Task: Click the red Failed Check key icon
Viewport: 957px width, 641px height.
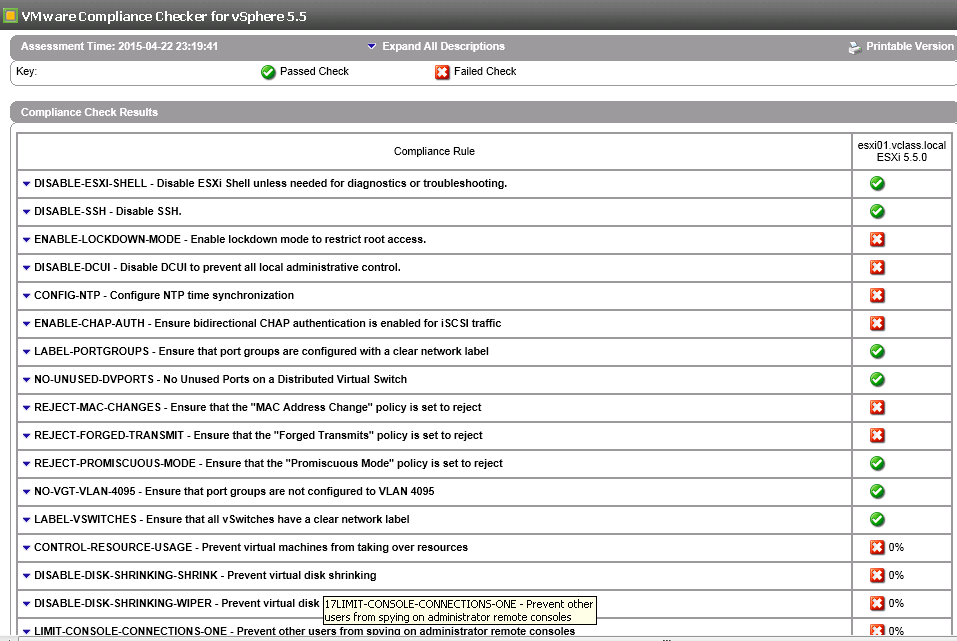Action: 442,72
